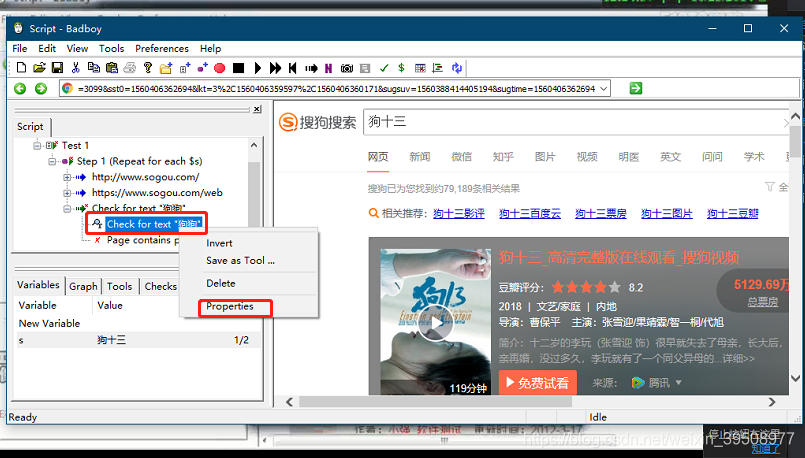Screen dimensions: 805x458
Task: Switch to the Graph tab
Action: (x=83, y=286)
